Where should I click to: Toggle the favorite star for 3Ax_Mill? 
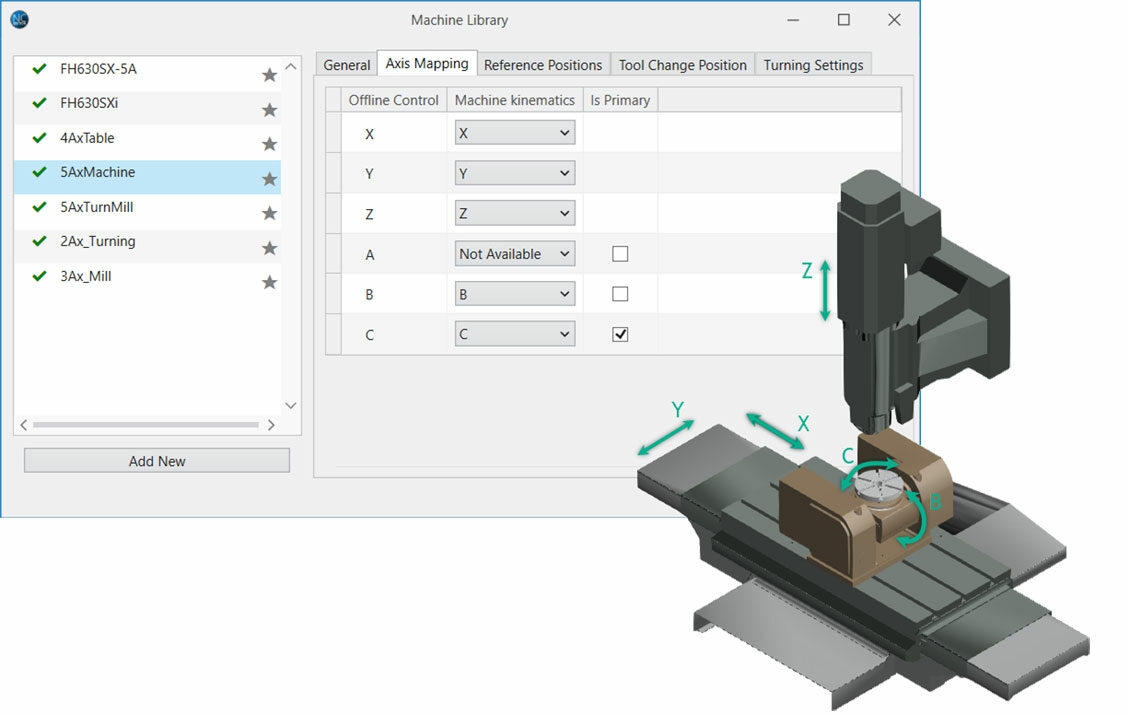pos(269,283)
